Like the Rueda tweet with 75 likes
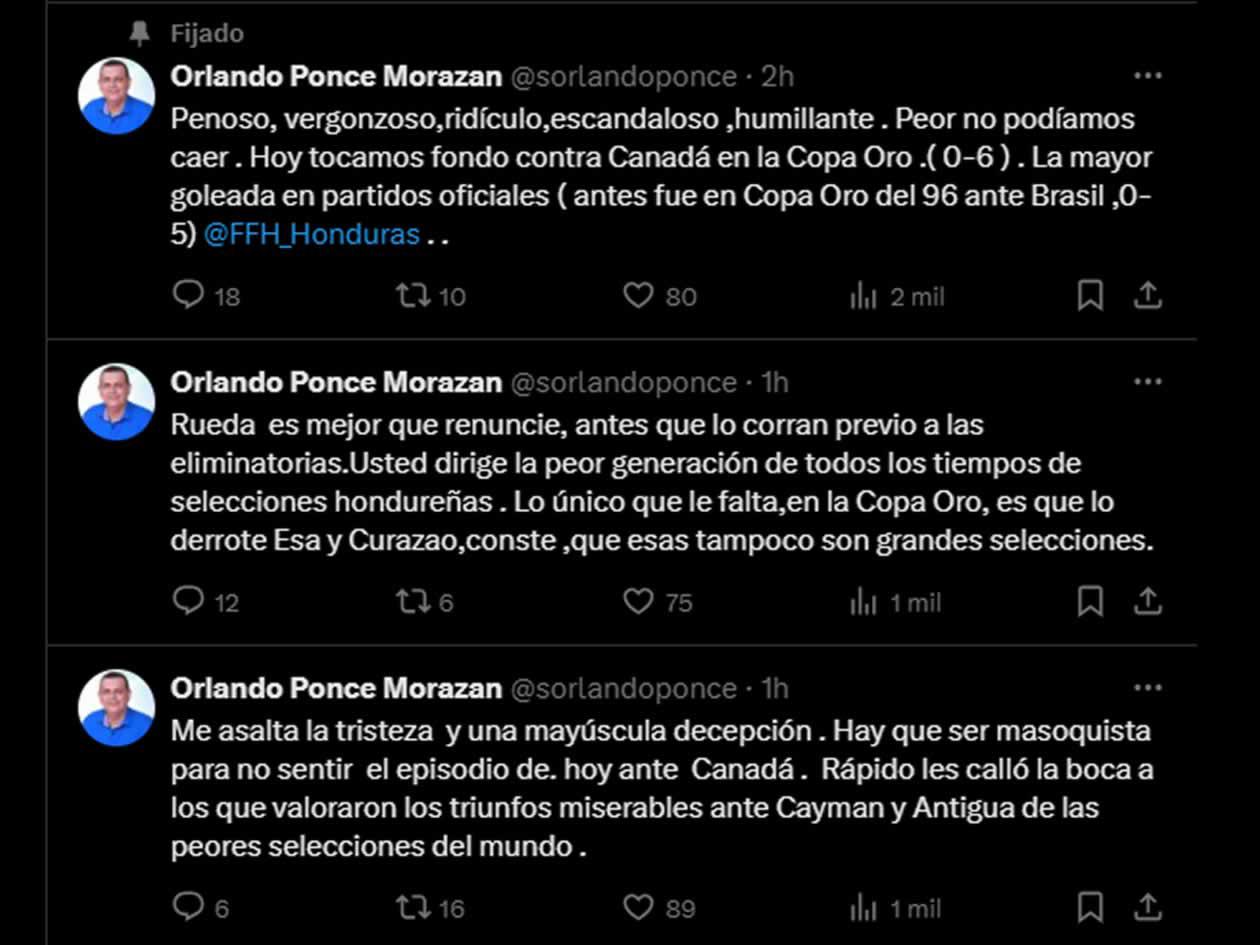Viewport: 1260px width, 945px height. (638, 601)
